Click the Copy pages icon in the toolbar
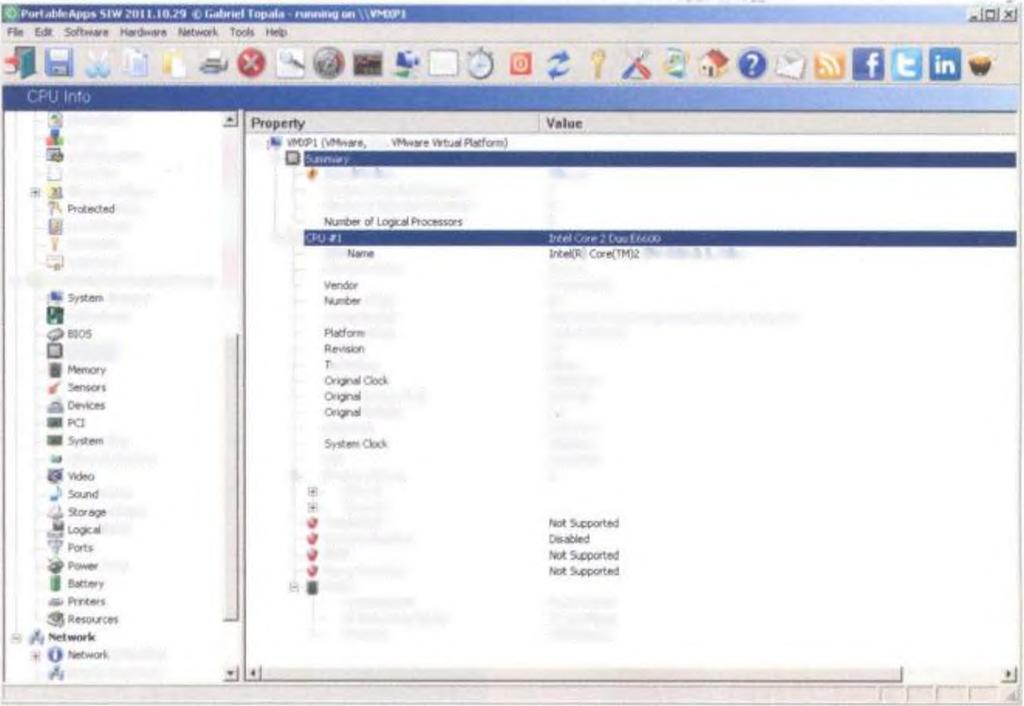Image resolution: width=1024 pixels, height=706 pixels. [136, 64]
